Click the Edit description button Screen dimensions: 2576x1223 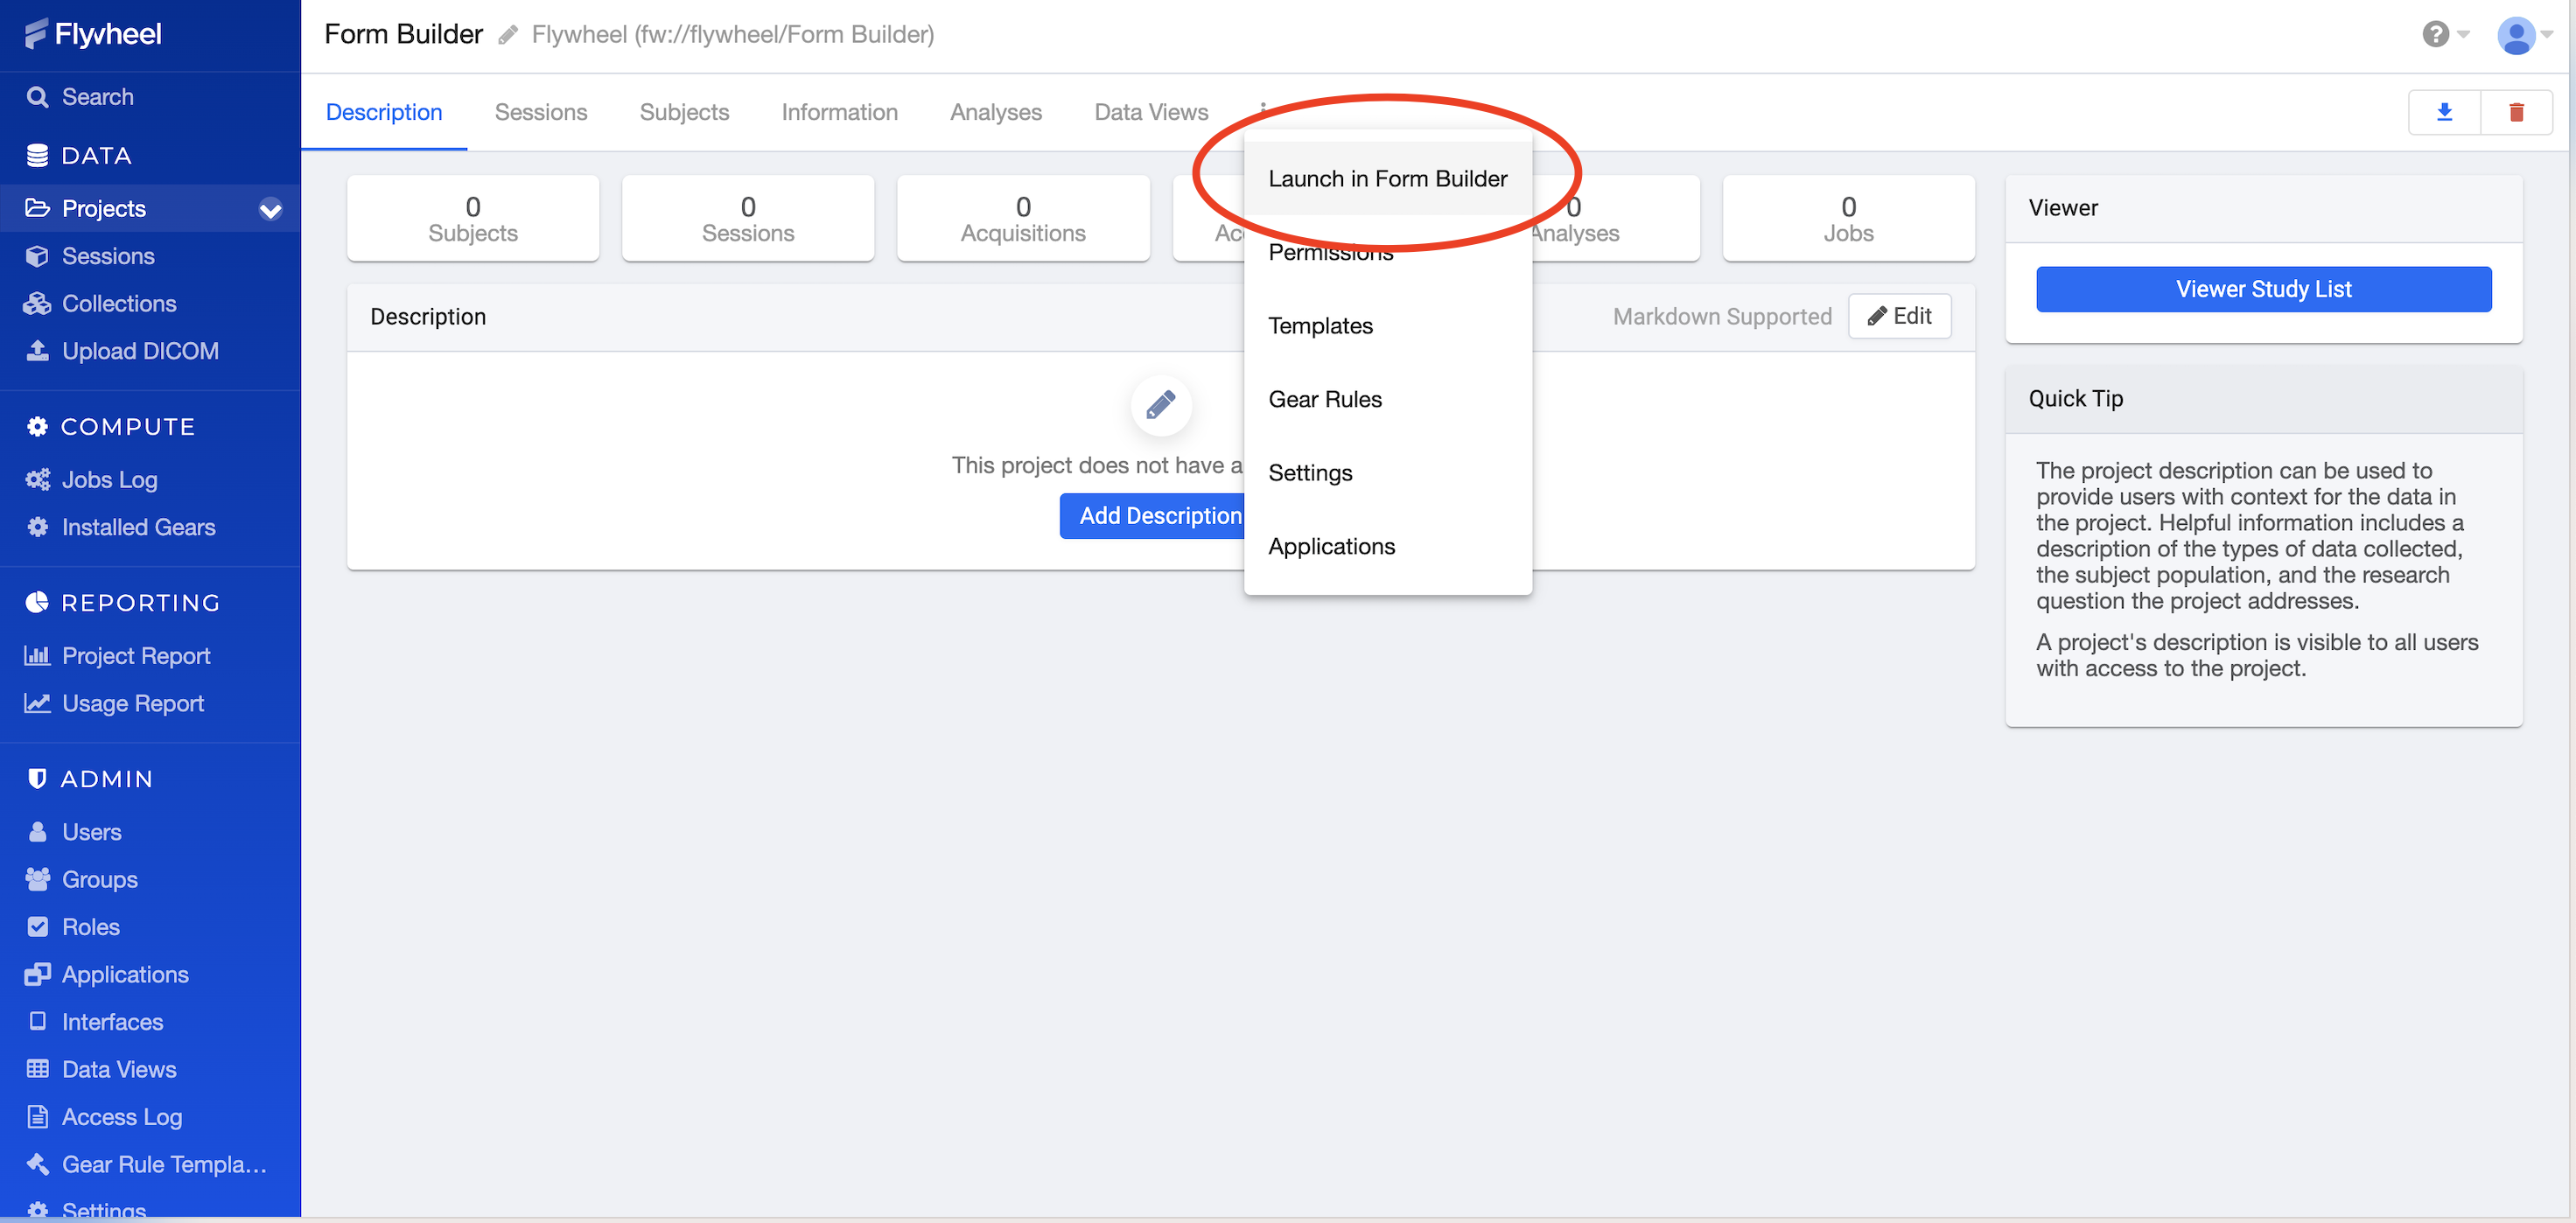1899,316
